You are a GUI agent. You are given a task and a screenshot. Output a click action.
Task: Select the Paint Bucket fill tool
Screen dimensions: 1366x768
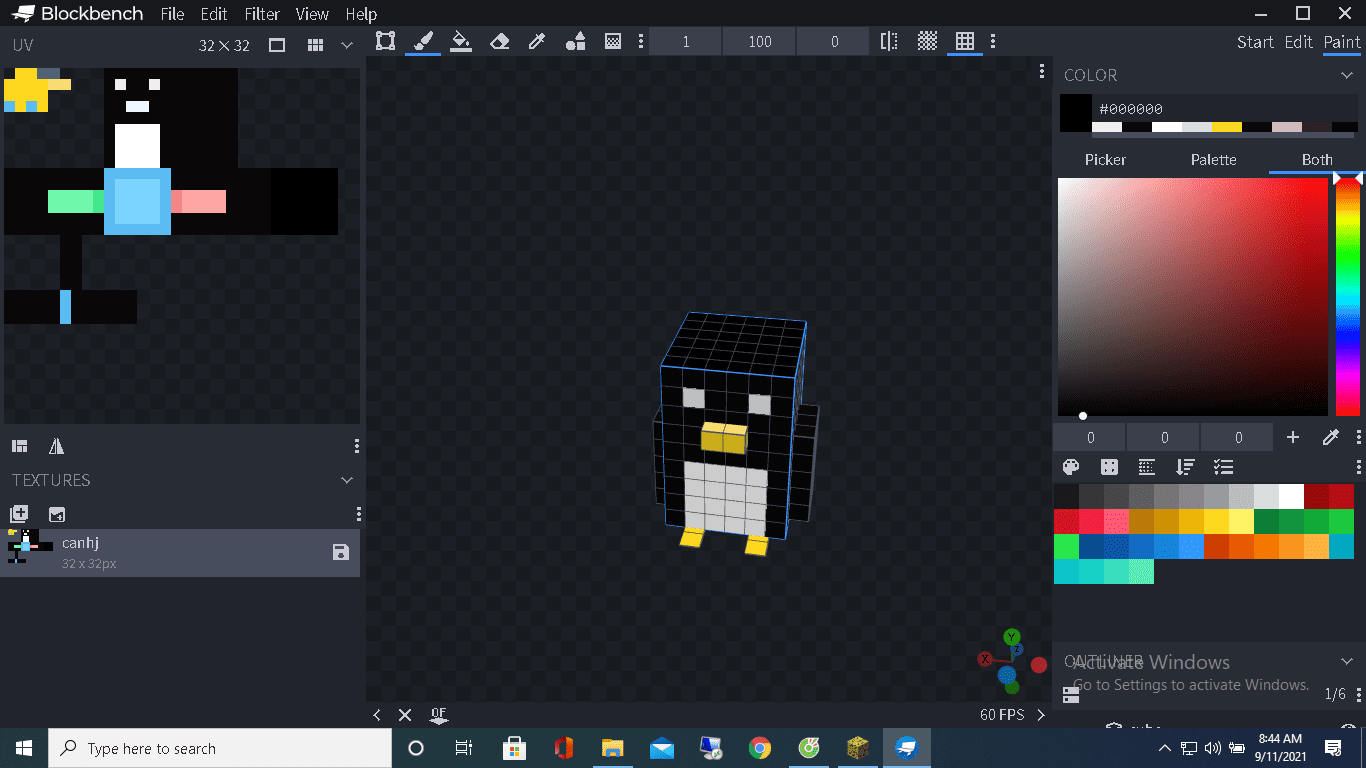pyautogui.click(x=461, y=41)
